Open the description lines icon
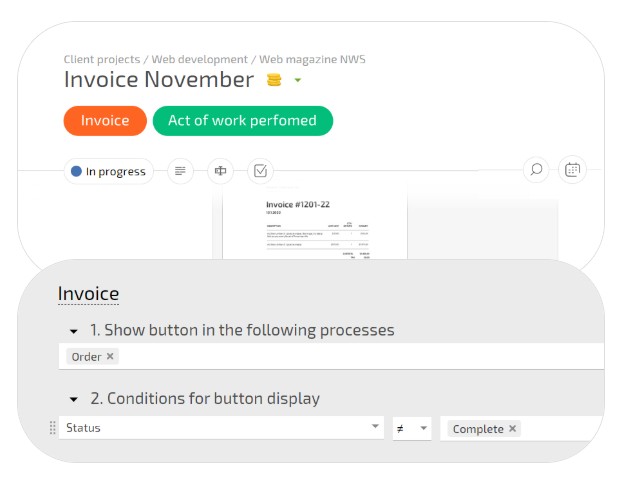The height and width of the screenshot is (490, 631). 180,171
